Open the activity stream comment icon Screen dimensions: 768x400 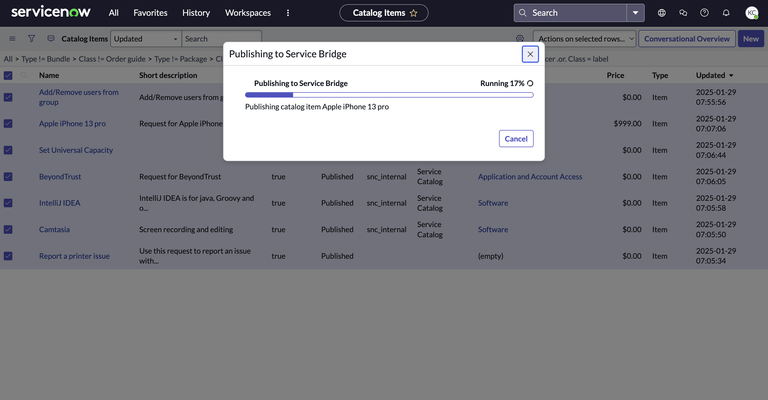point(50,39)
